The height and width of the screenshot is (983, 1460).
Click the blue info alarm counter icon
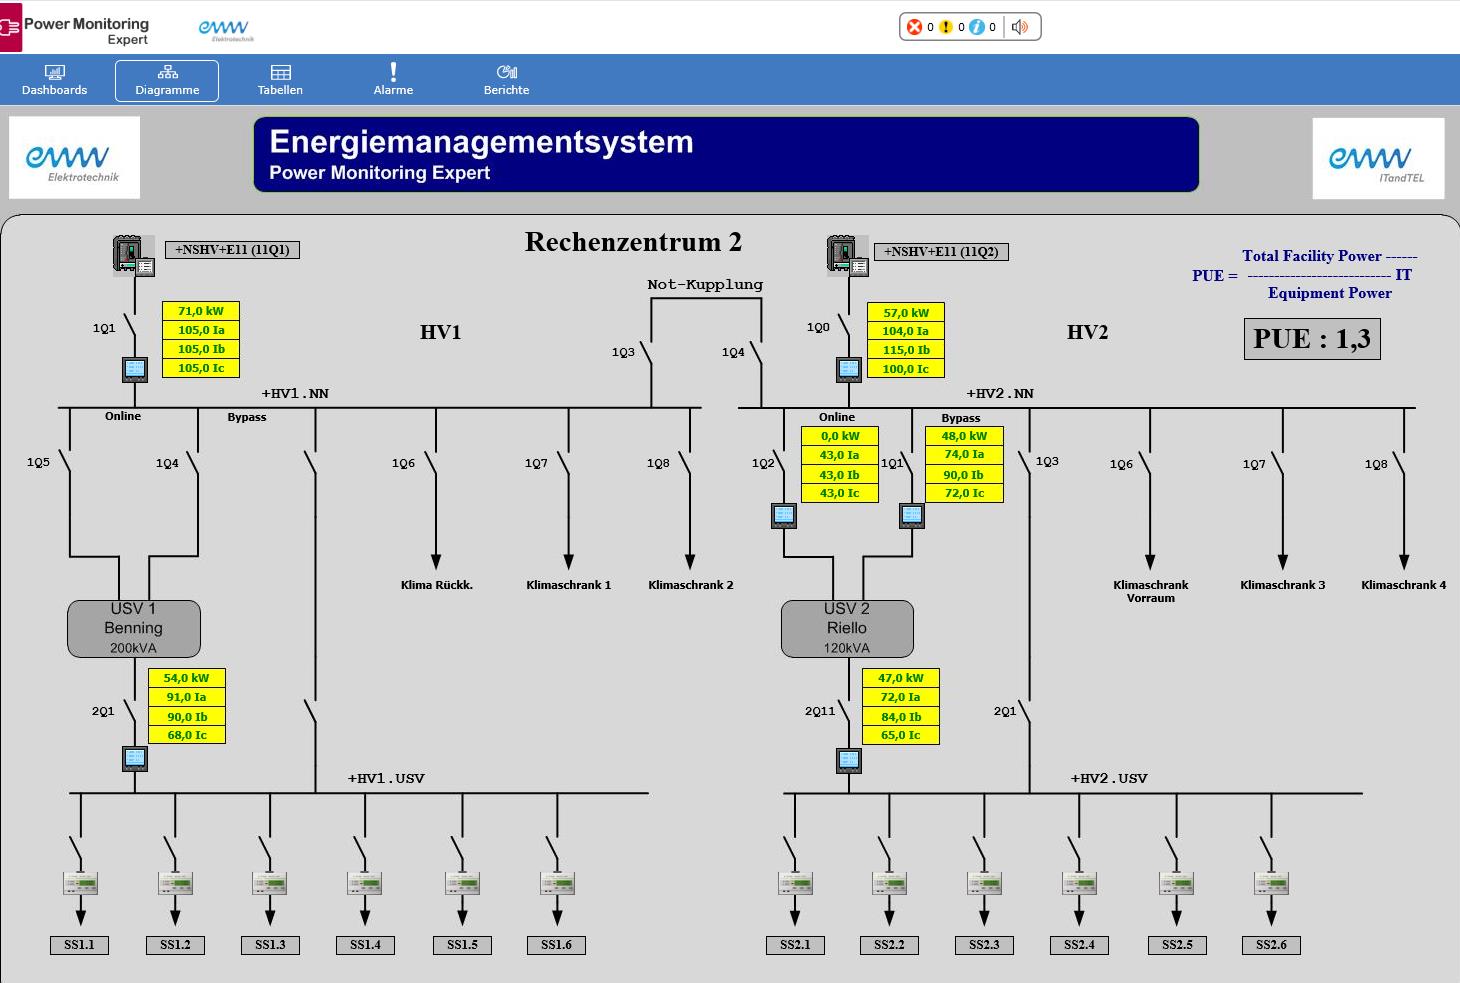tap(977, 27)
